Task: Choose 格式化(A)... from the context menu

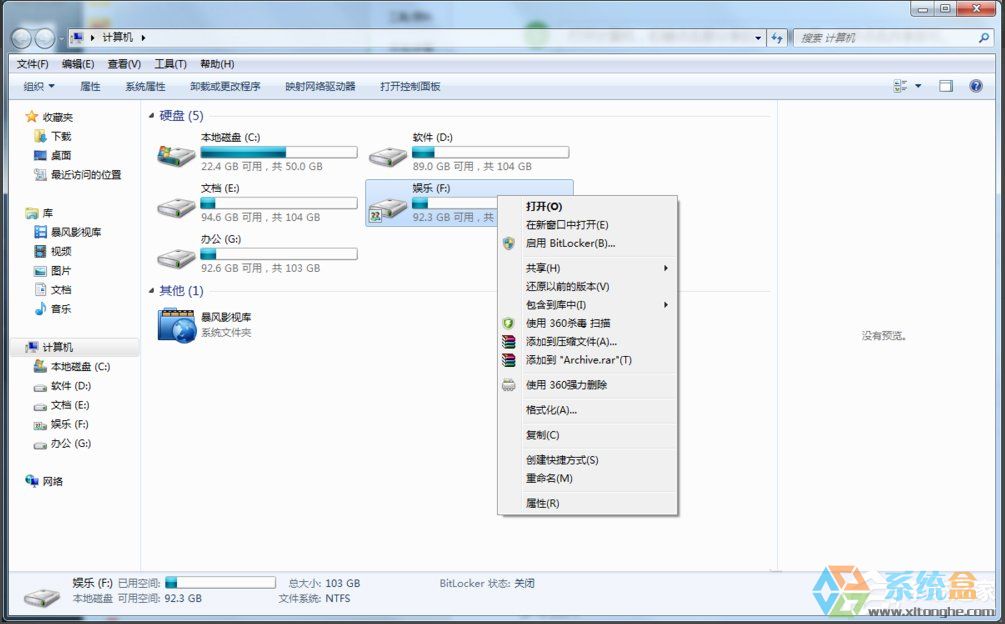Action: pos(551,410)
